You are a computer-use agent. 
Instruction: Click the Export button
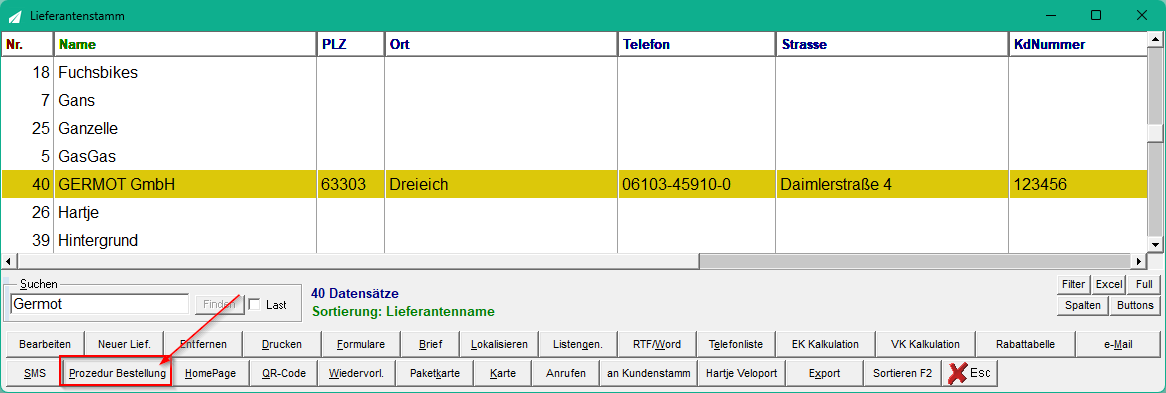(824, 373)
